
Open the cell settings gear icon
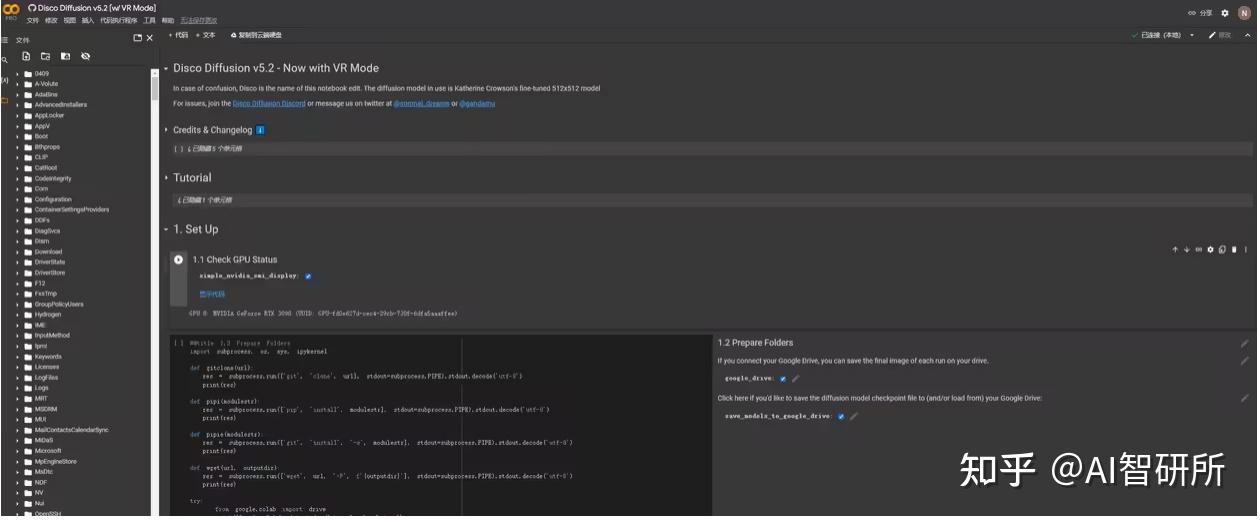click(1210, 249)
